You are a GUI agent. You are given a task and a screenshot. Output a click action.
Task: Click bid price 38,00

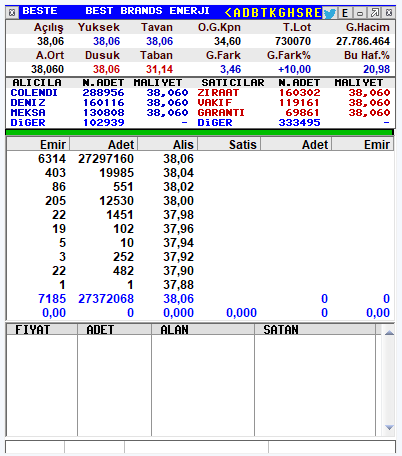pyautogui.click(x=178, y=201)
